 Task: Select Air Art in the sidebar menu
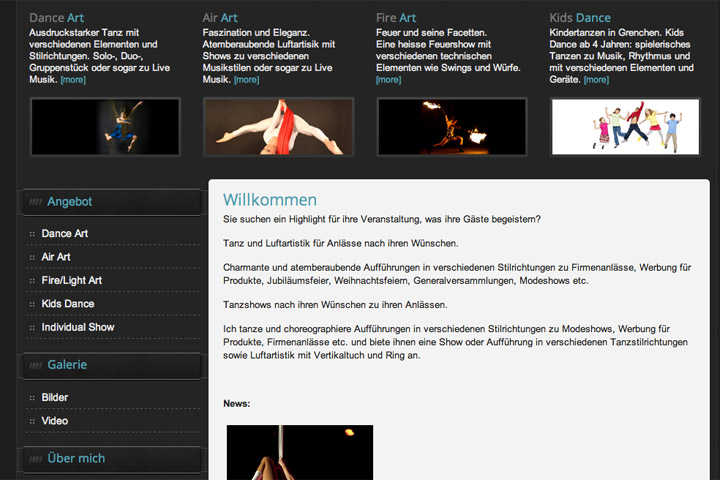pyautogui.click(x=56, y=257)
